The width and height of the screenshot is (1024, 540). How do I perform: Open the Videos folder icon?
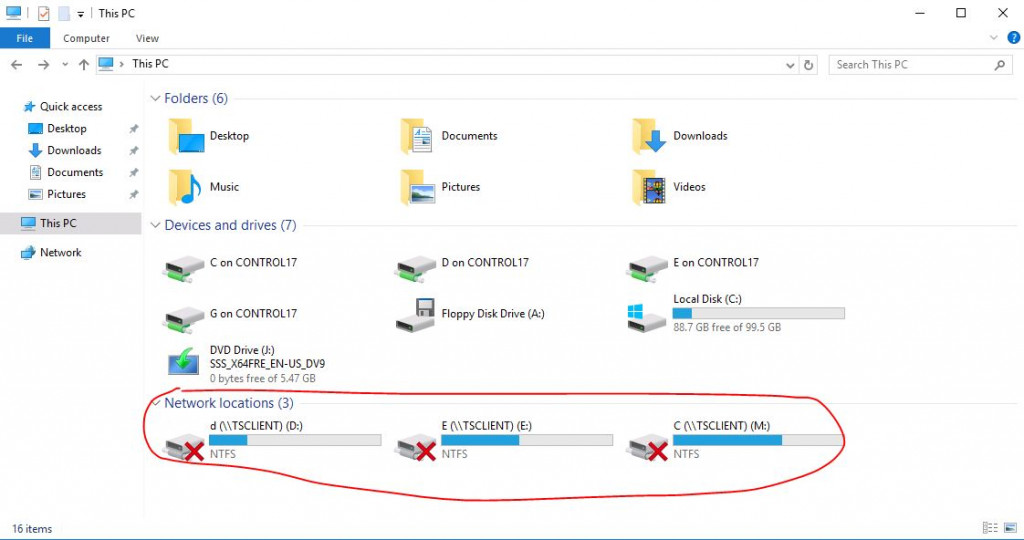coord(649,187)
